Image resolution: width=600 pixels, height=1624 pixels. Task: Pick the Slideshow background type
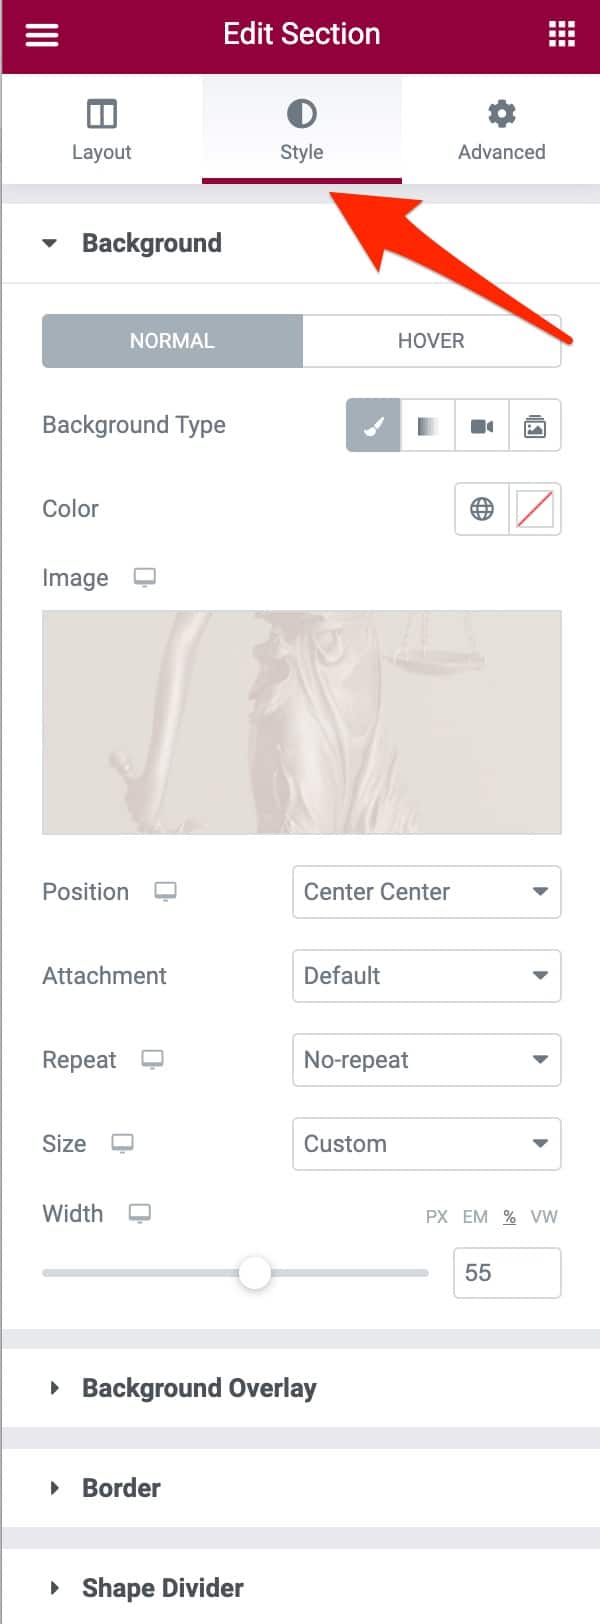535,425
